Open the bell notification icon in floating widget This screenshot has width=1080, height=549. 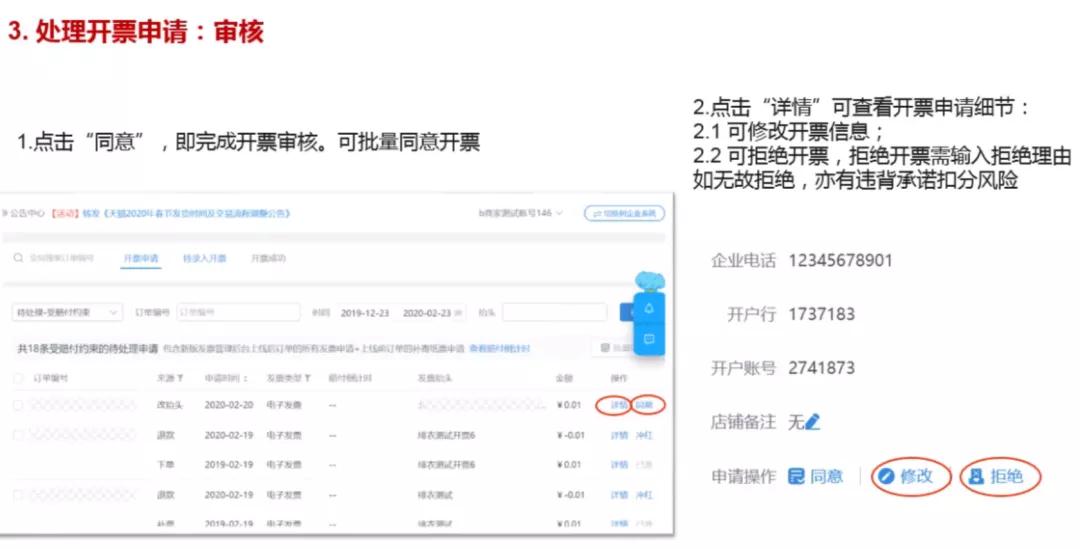click(649, 308)
